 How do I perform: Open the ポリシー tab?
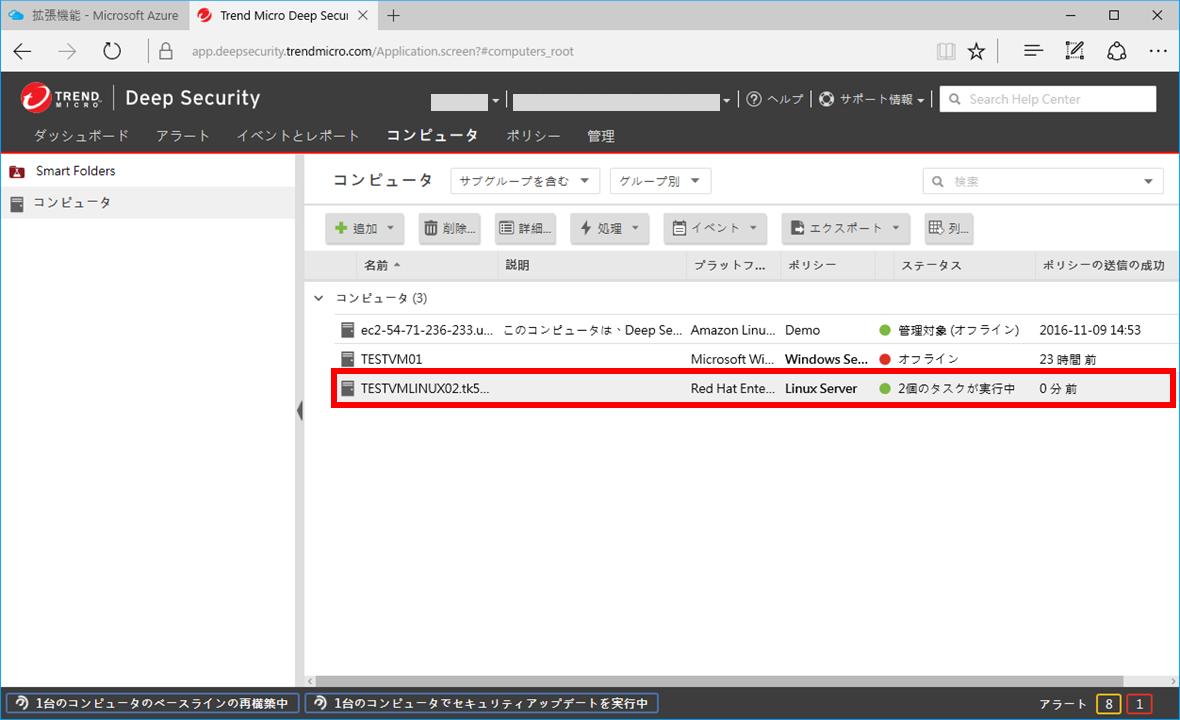click(533, 135)
